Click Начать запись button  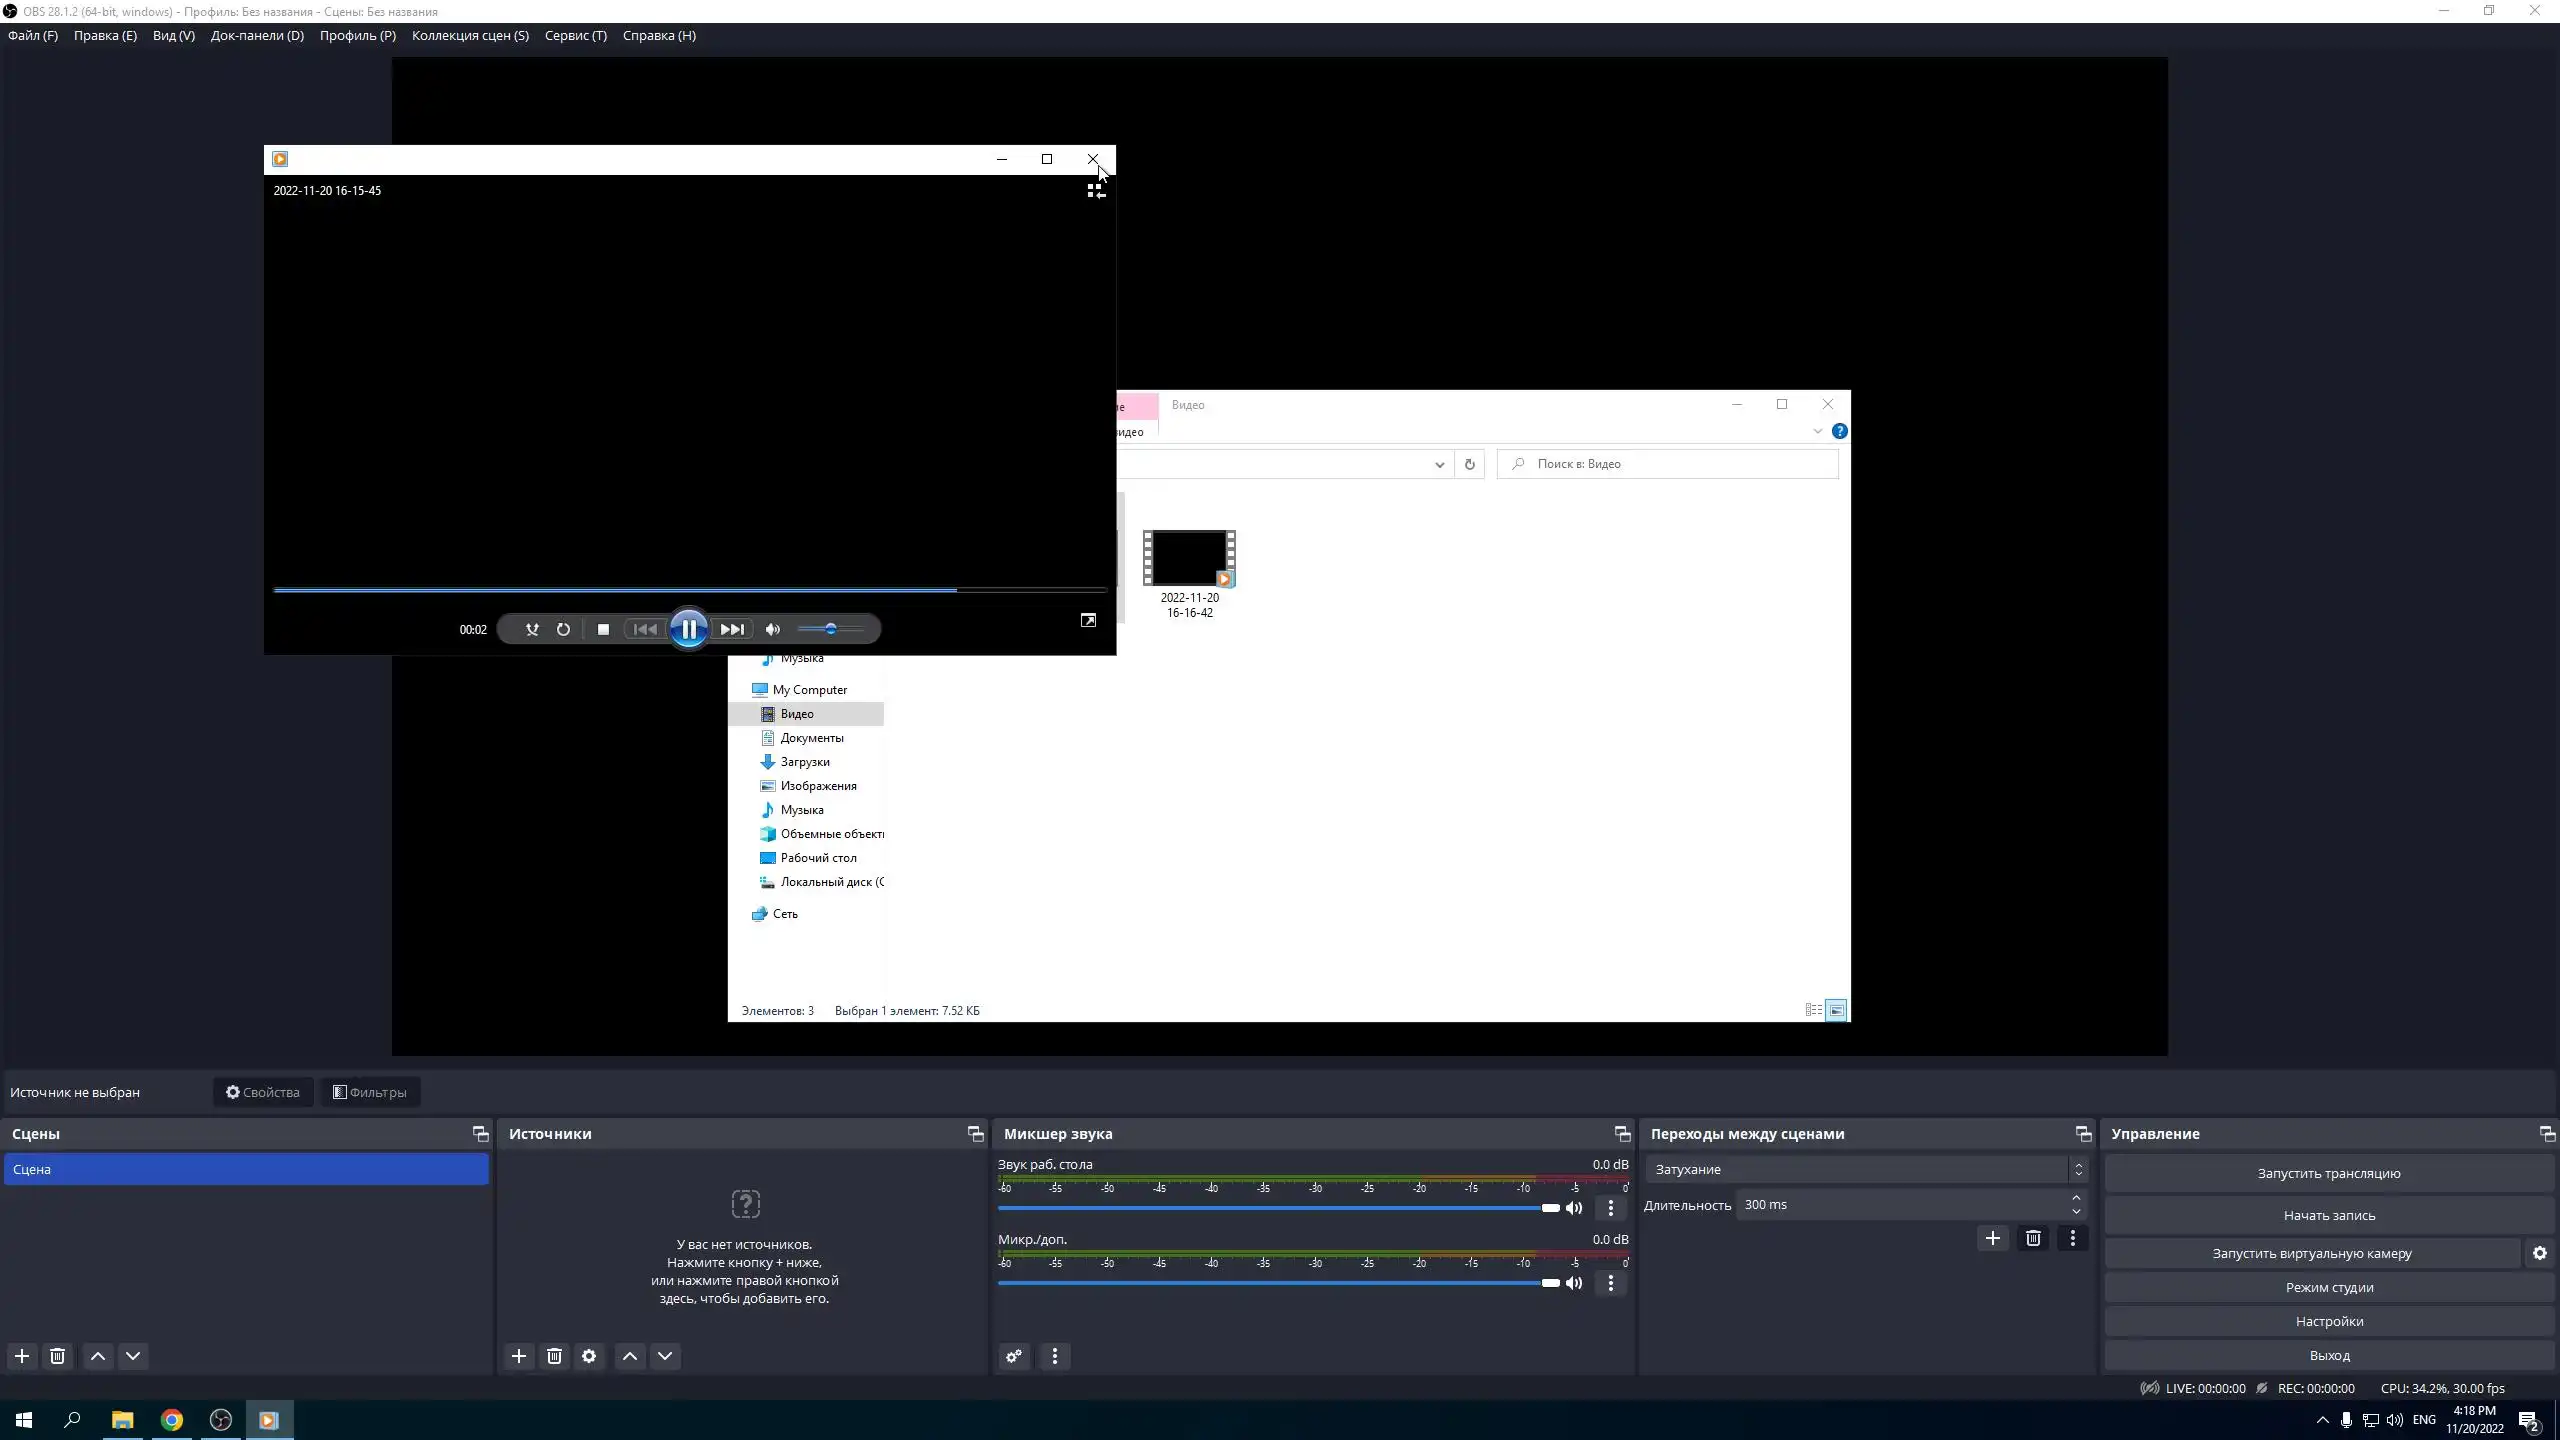[x=2329, y=1215]
